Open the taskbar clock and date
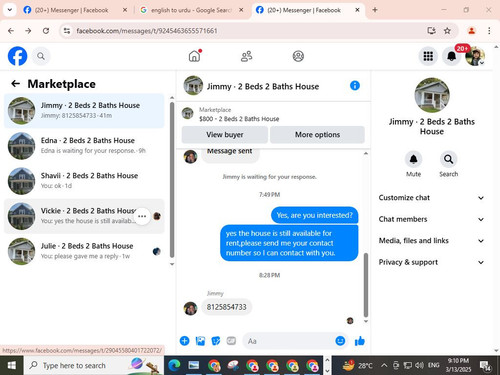Image resolution: width=500 pixels, height=375 pixels. click(458, 365)
